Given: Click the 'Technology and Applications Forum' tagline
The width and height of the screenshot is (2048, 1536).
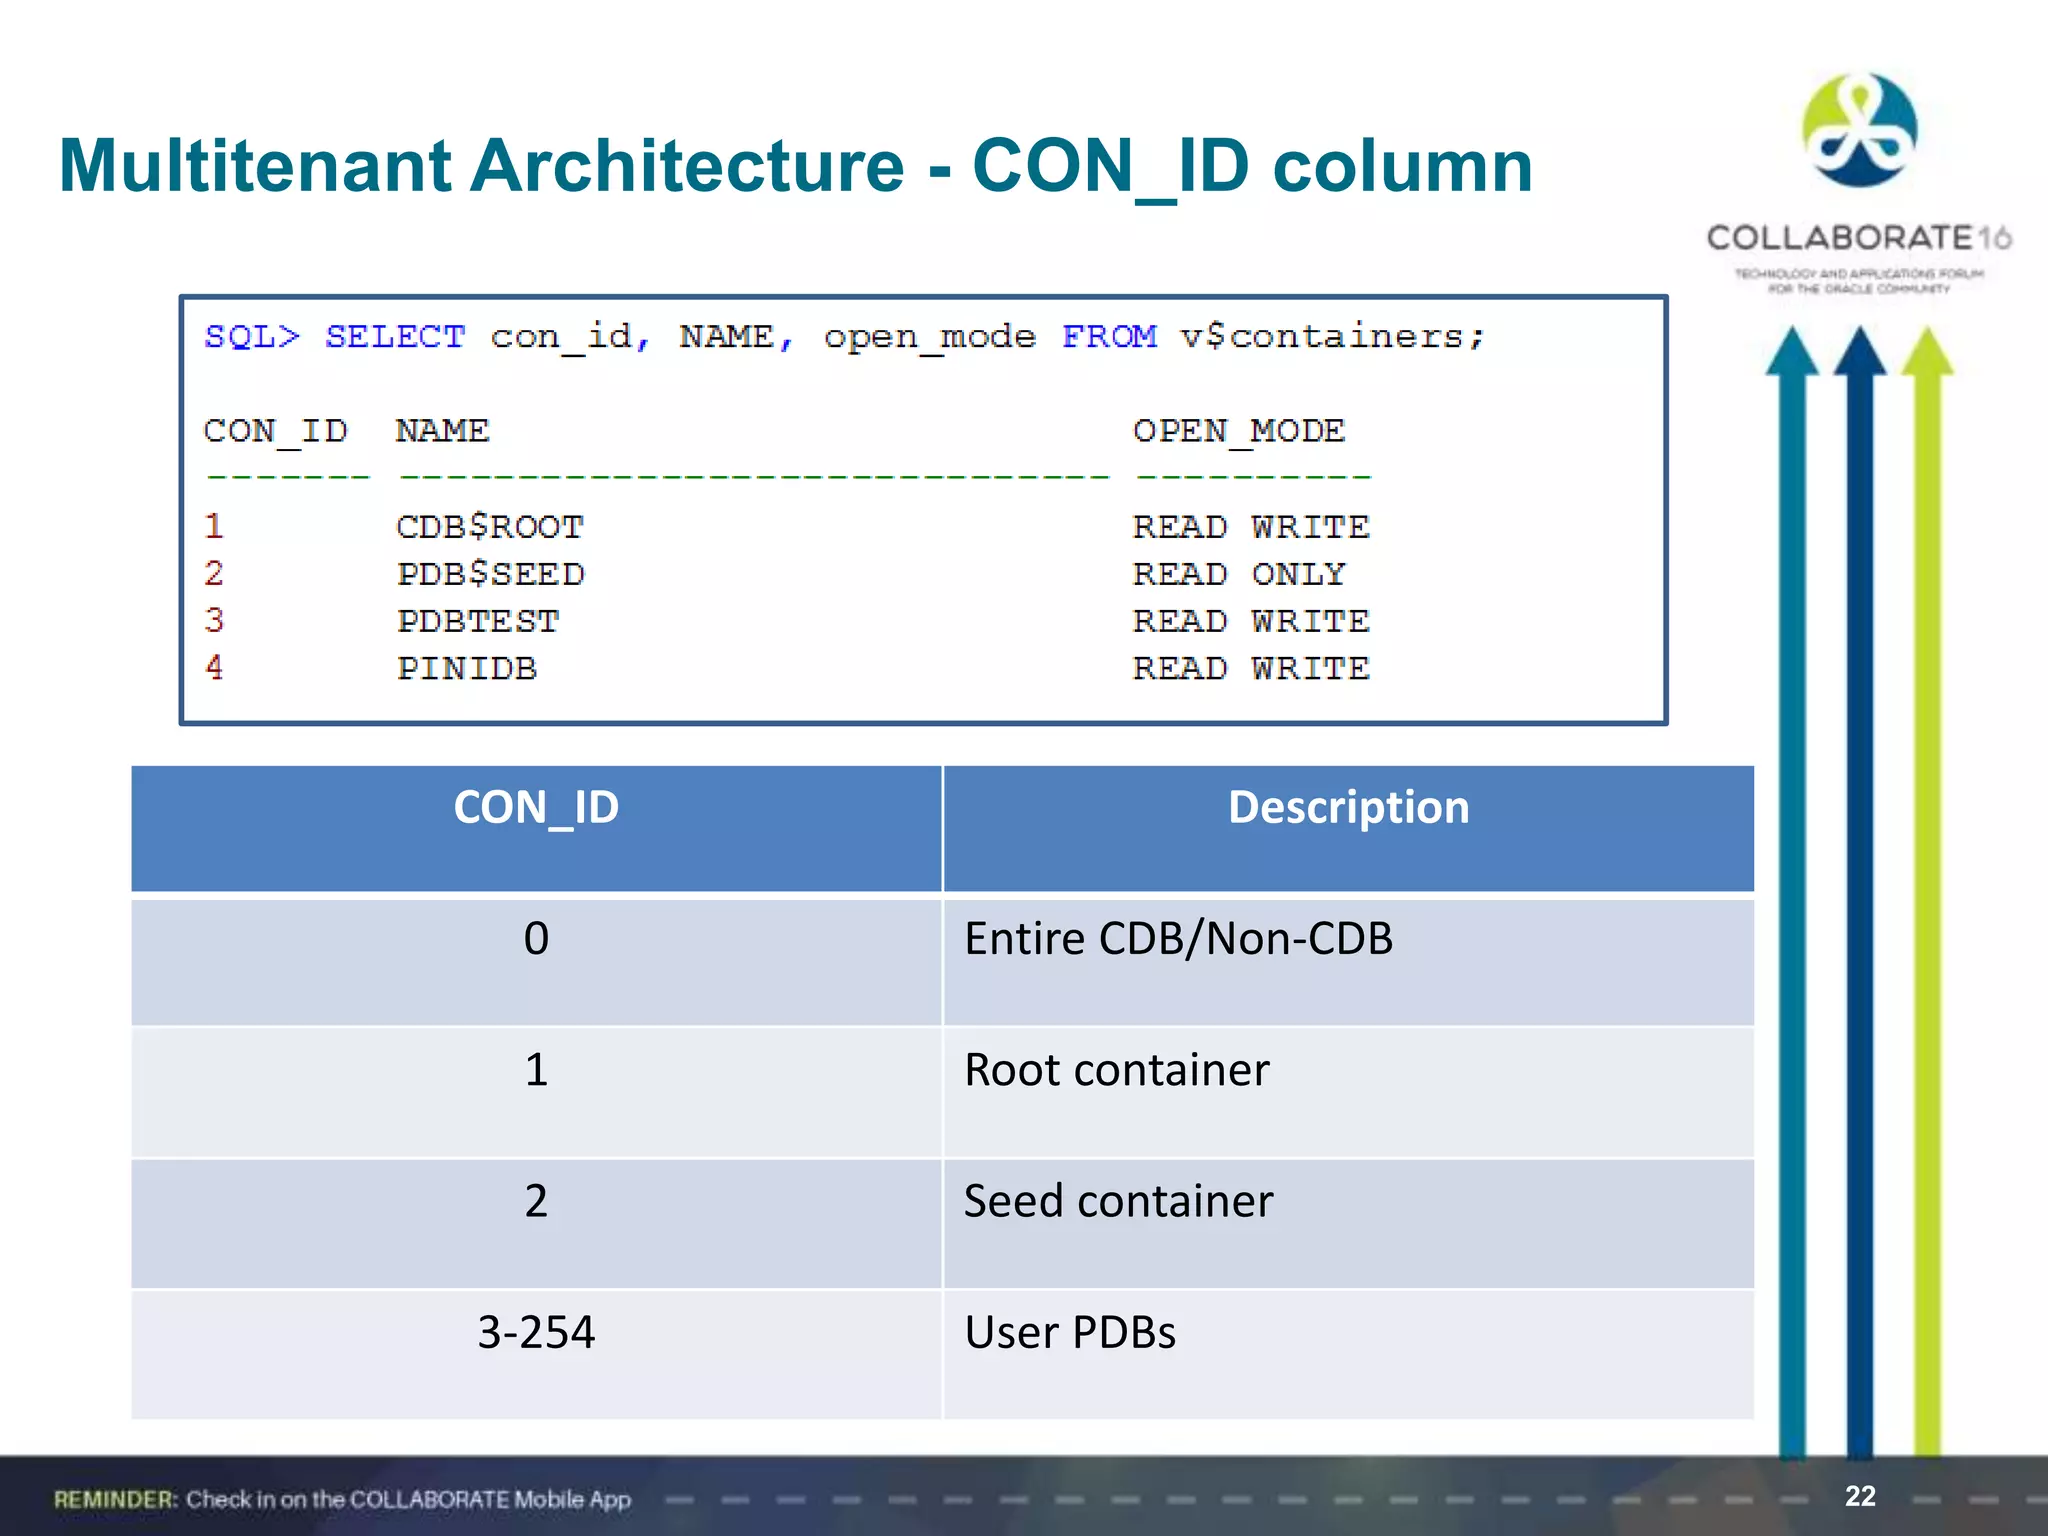Looking at the screenshot, I should point(1859,281).
